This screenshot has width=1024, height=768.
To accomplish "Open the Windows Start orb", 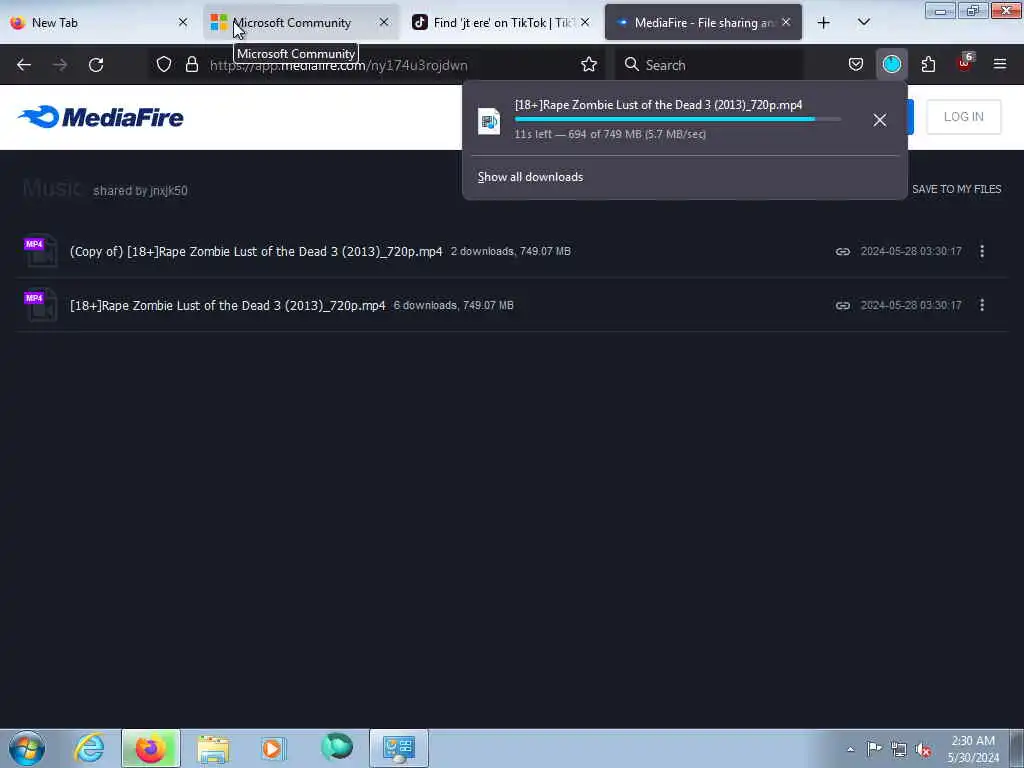I will (x=27, y=748).
